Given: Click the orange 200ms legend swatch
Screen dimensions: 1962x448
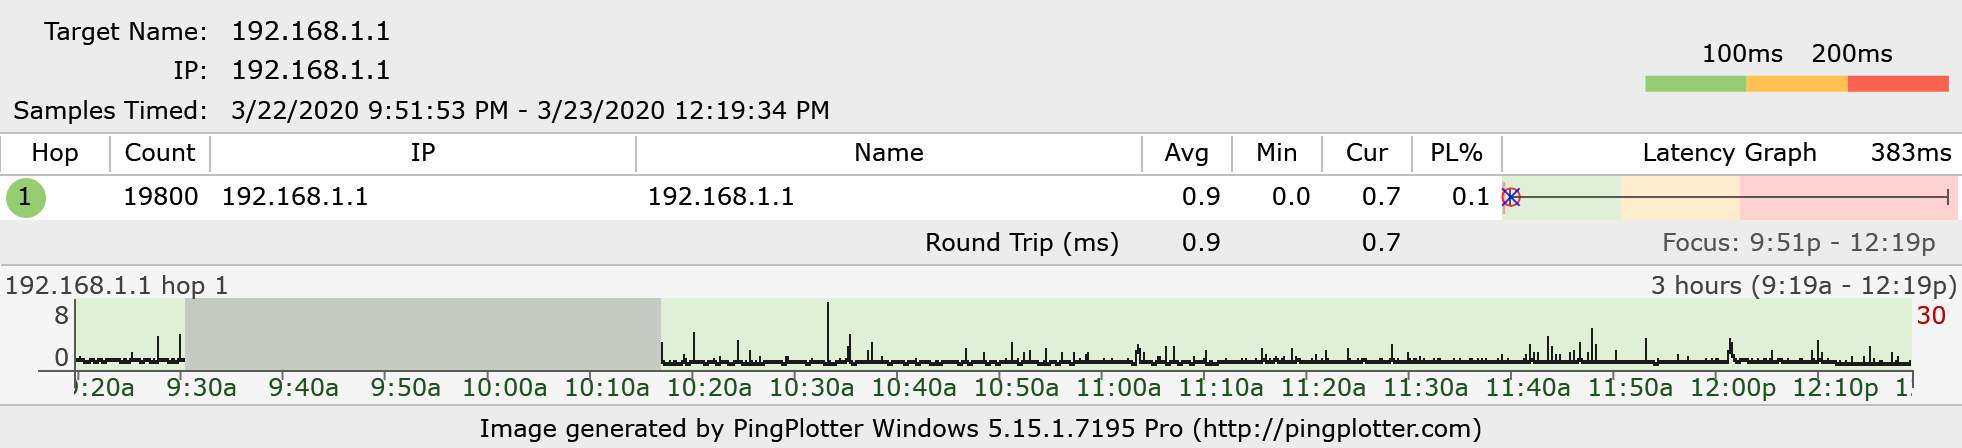Looking at the screenshot, I should pyautogui.click(x=1796, y=84).
